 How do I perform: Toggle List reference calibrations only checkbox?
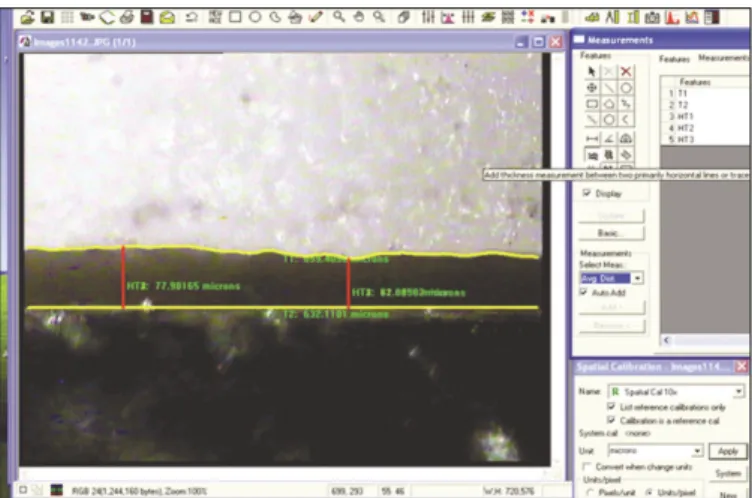point(611,407)
